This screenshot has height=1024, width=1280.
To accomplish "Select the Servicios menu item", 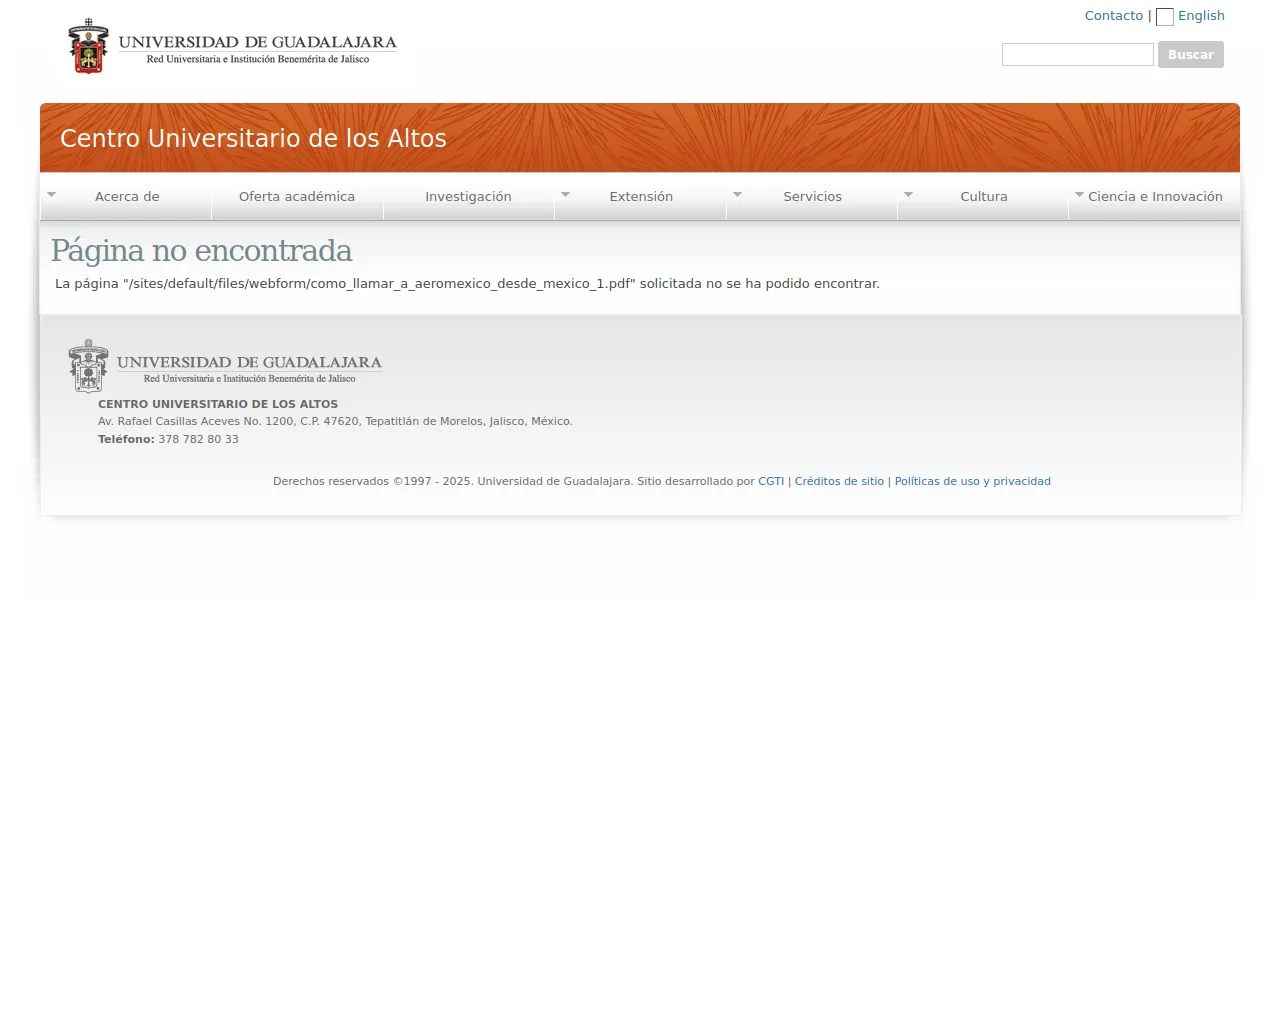I will (812, 197).
